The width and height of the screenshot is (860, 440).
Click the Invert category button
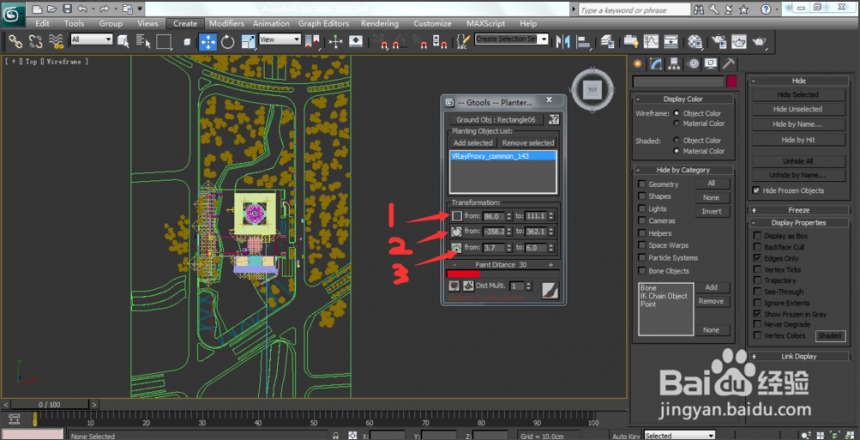pyautogui.click(x=712, y=212)
